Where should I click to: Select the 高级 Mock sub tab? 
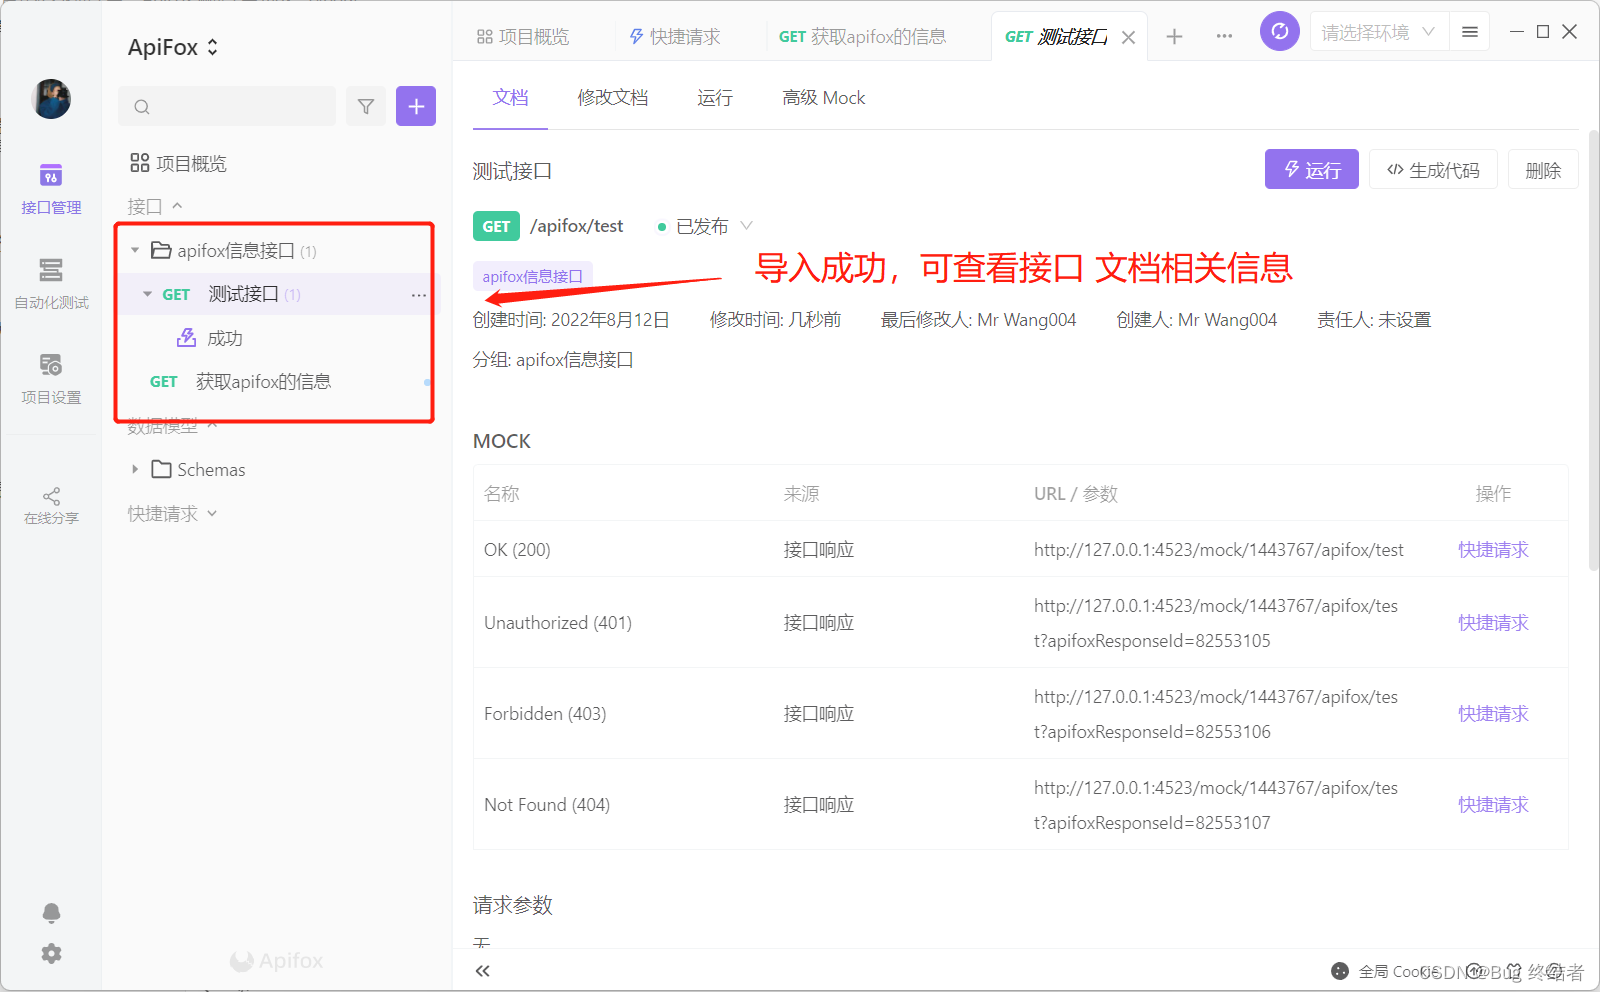coord(824,97)
